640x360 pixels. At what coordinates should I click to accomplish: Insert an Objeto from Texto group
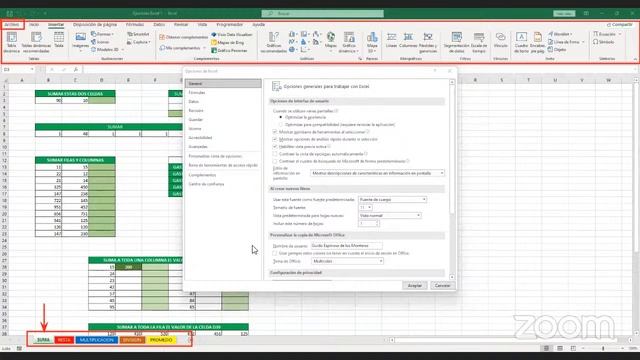coord(557,50)
